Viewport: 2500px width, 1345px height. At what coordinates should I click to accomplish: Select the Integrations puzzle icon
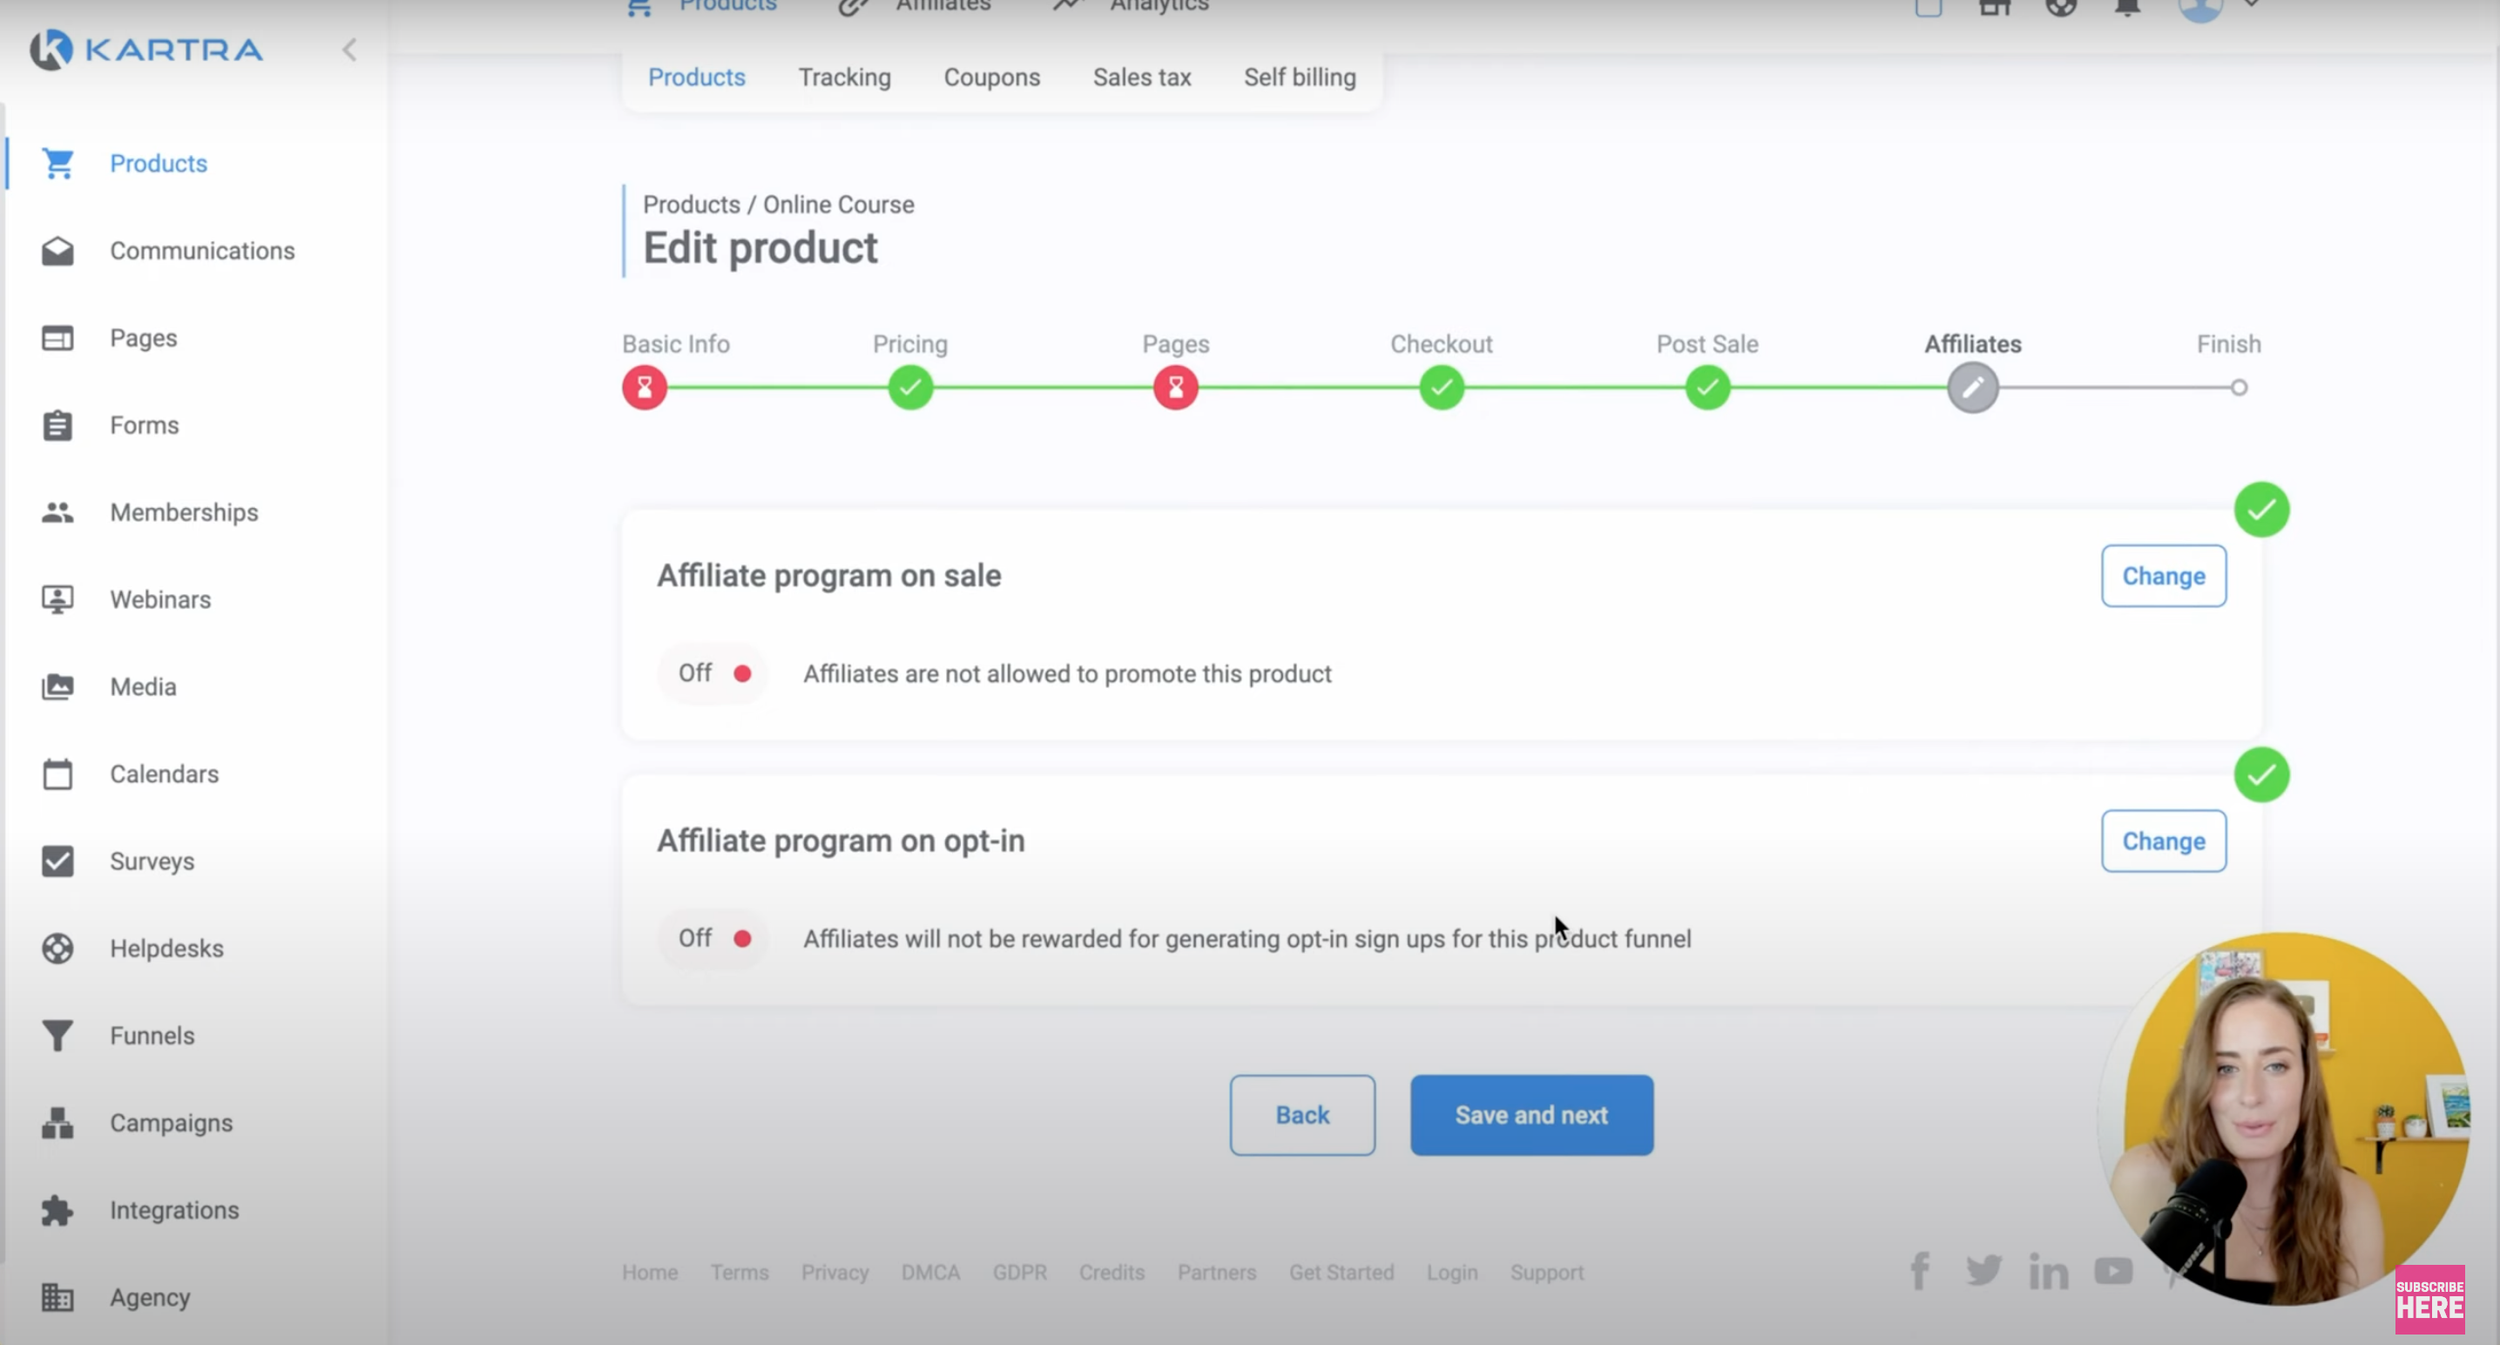[x=57, y=1210]
